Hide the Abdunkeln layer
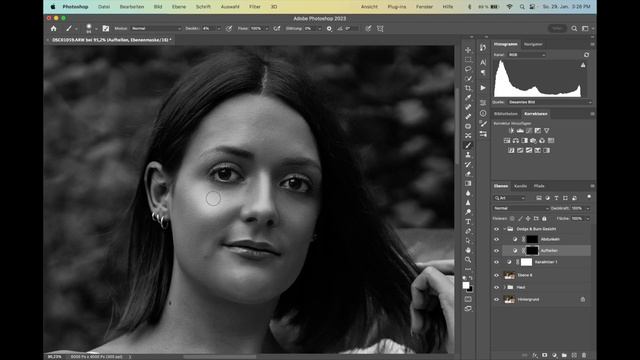This screenshot has height=360, width=640. click(x=497, y=240)
